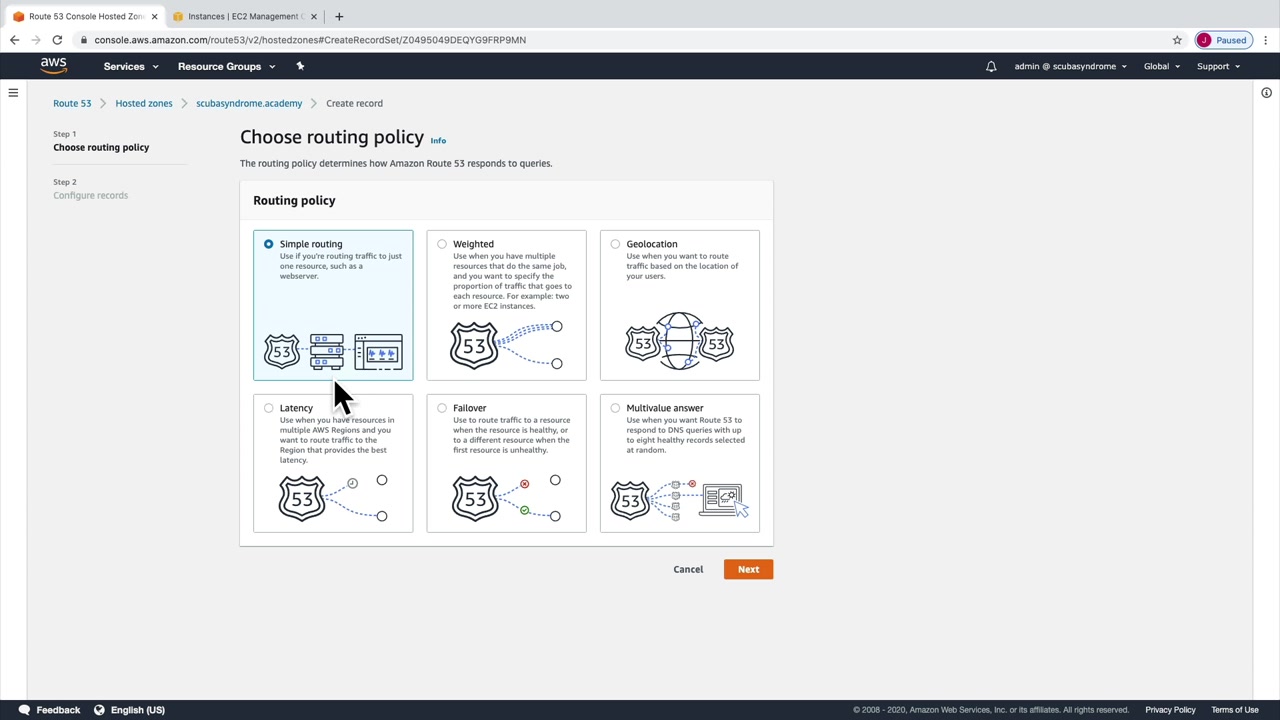This screenshot has height=720, width=1280.
Task: Toggle the left navigation hamburger menu
Action: [x=13, y=93]
